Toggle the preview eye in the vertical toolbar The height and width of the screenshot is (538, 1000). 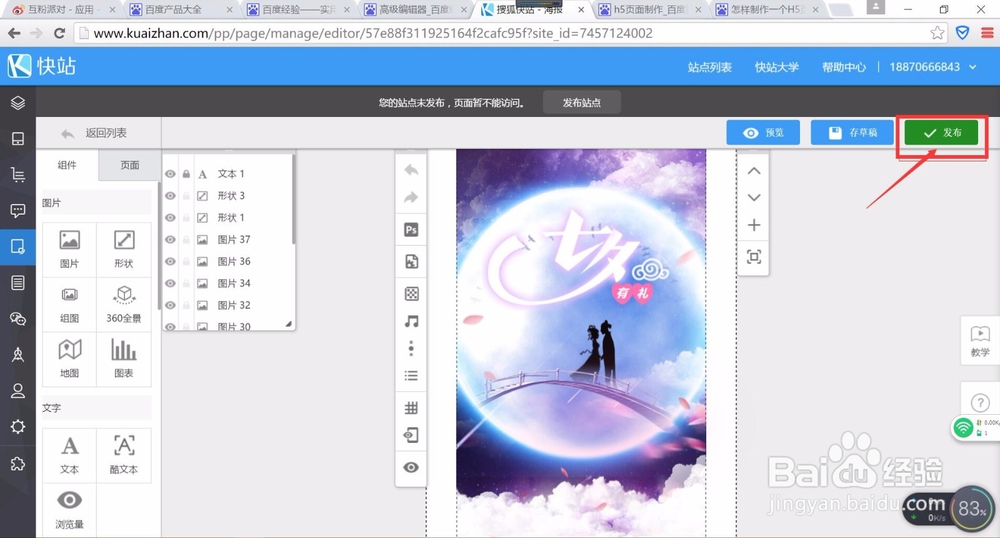click(x=411, y=467)
